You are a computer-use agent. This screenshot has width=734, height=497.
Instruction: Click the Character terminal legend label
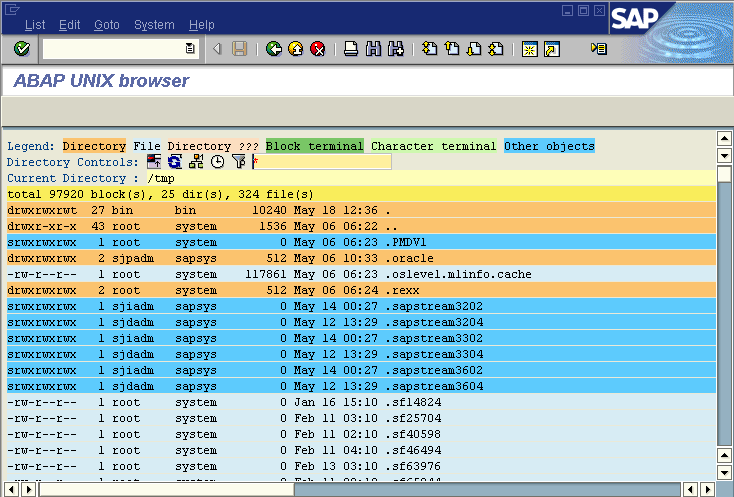point(433,146)
